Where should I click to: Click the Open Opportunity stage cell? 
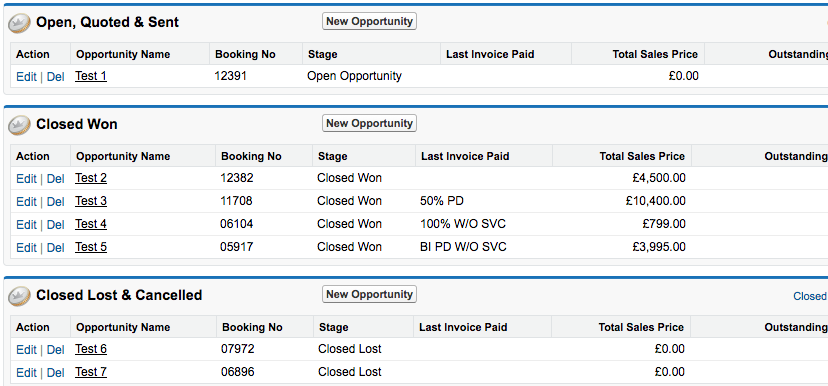tap(354, 76)
